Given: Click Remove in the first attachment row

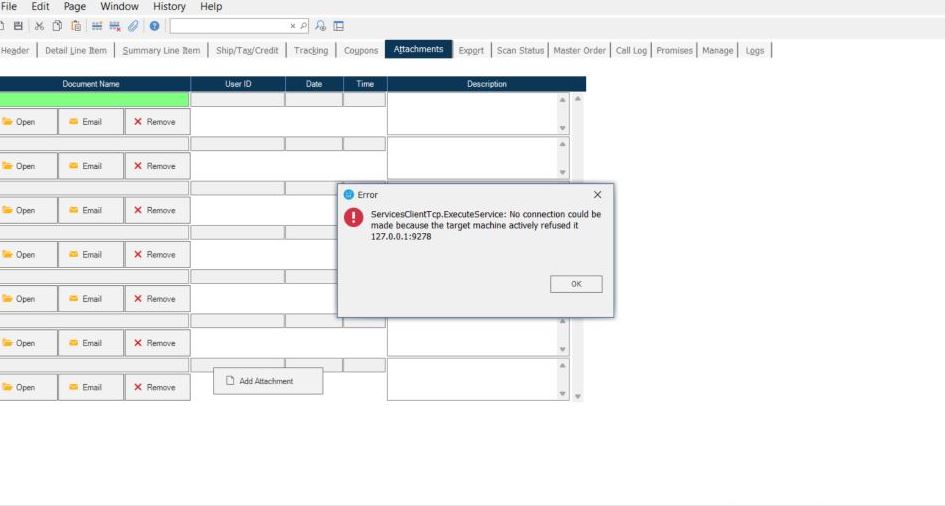Looking at the screenshot, I should (x=156, y=122).
